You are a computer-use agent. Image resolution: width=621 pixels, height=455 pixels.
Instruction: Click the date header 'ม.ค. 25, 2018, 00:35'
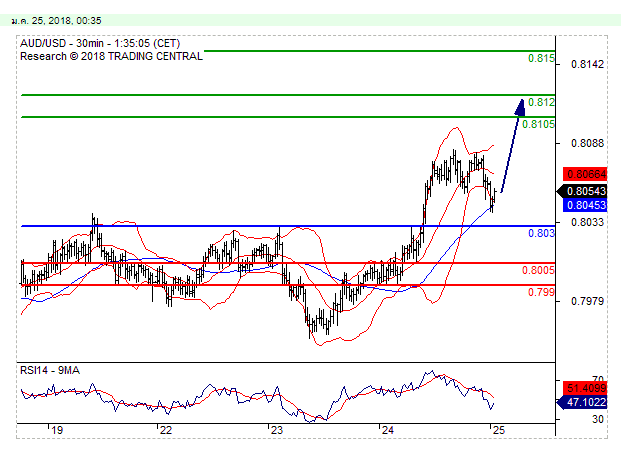(x=56, y=21)
